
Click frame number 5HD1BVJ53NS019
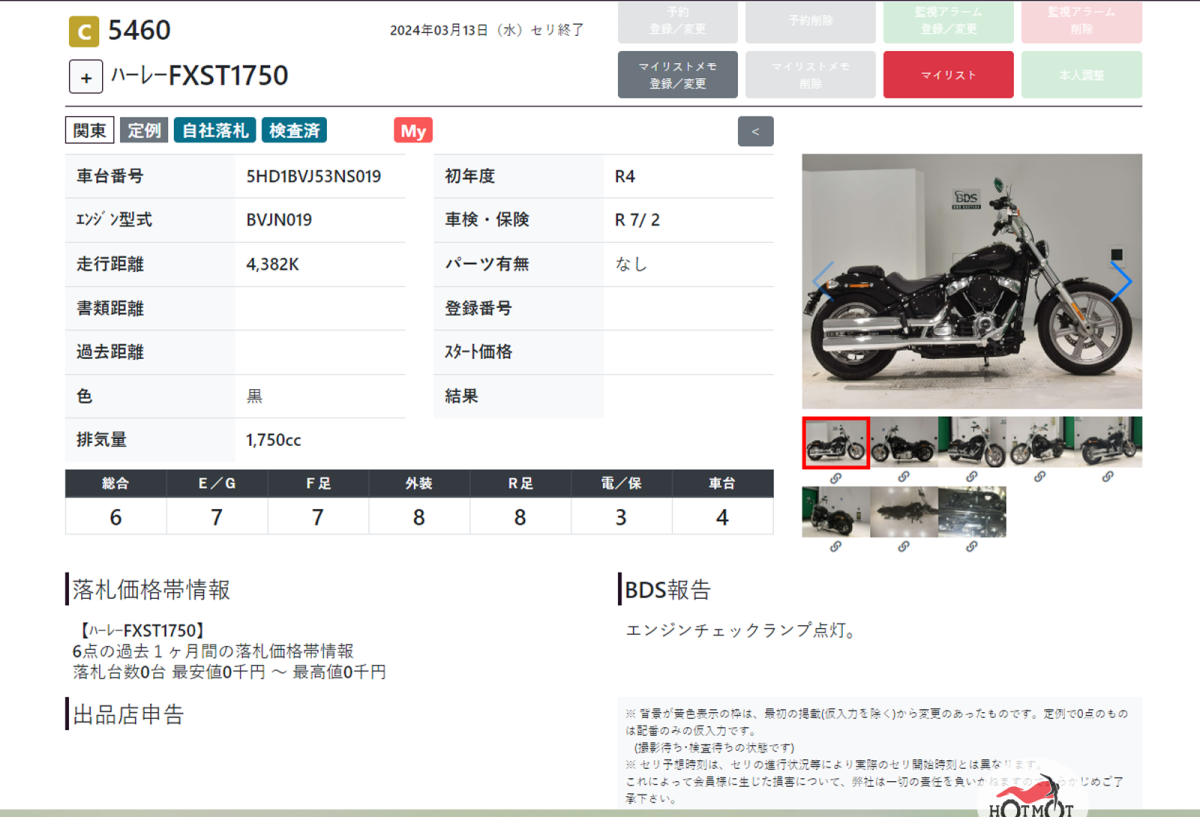click(x=313, y=177)
